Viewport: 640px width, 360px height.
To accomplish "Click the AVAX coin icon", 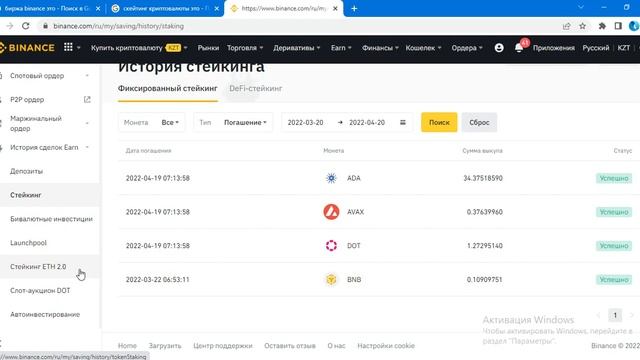I will pyautogui.click(x=331, y=212).
